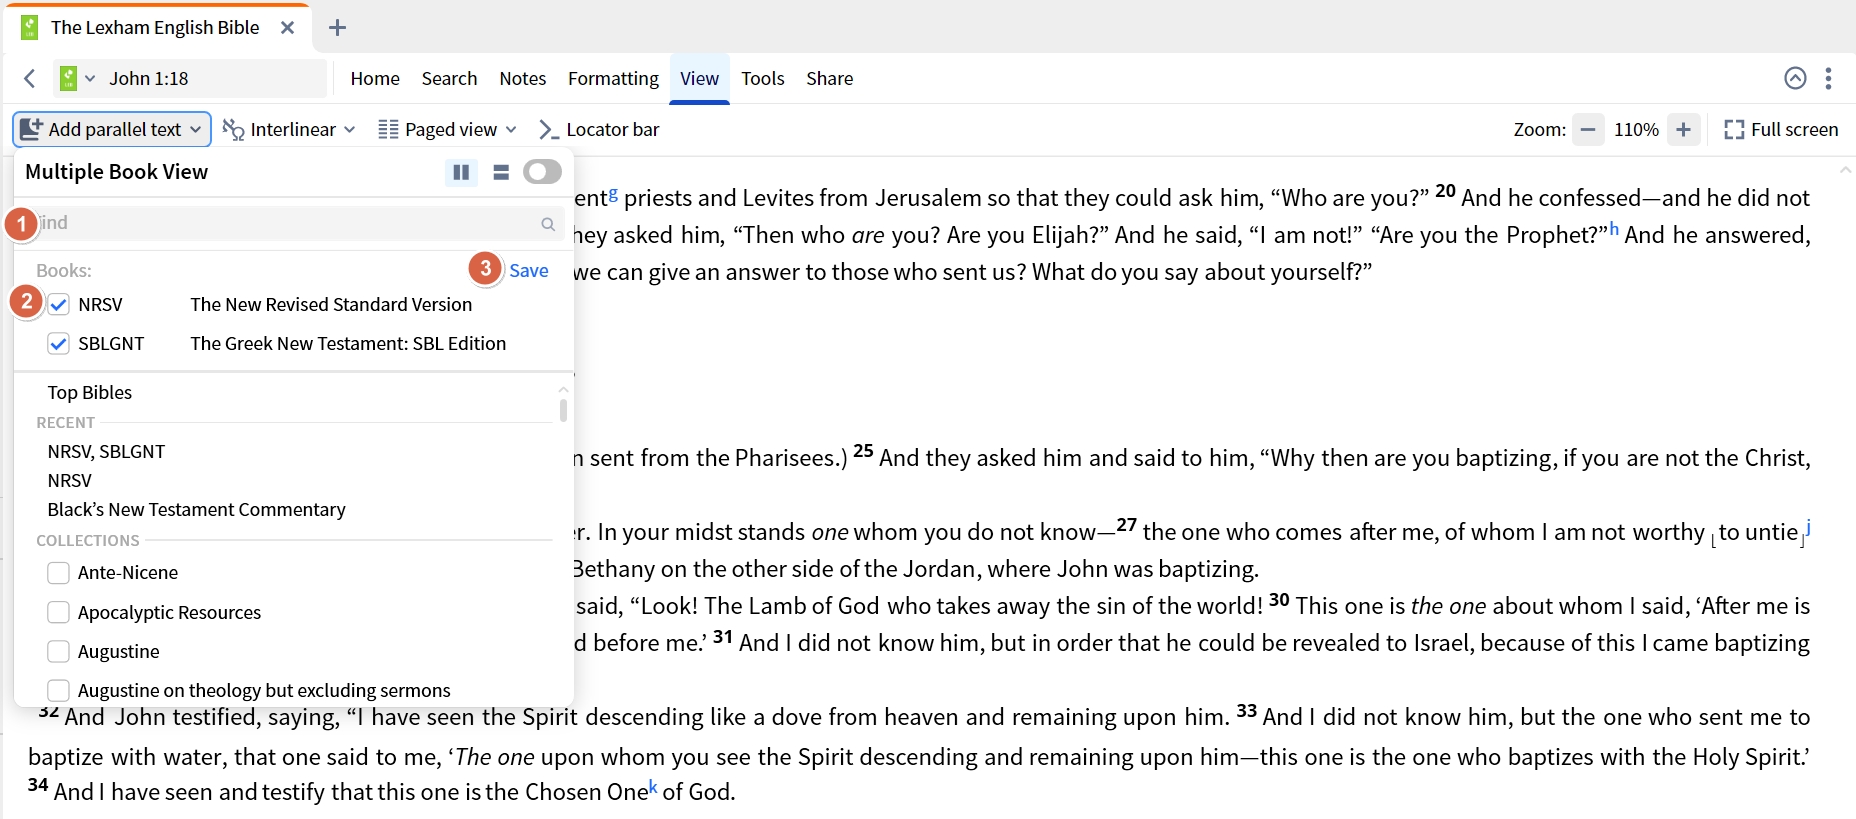Image resolution: width=1856 pixels, height=819 pixels.
Task: Switch to the Formatting tab
Action: pyautogui.click(x=613, y=78)
